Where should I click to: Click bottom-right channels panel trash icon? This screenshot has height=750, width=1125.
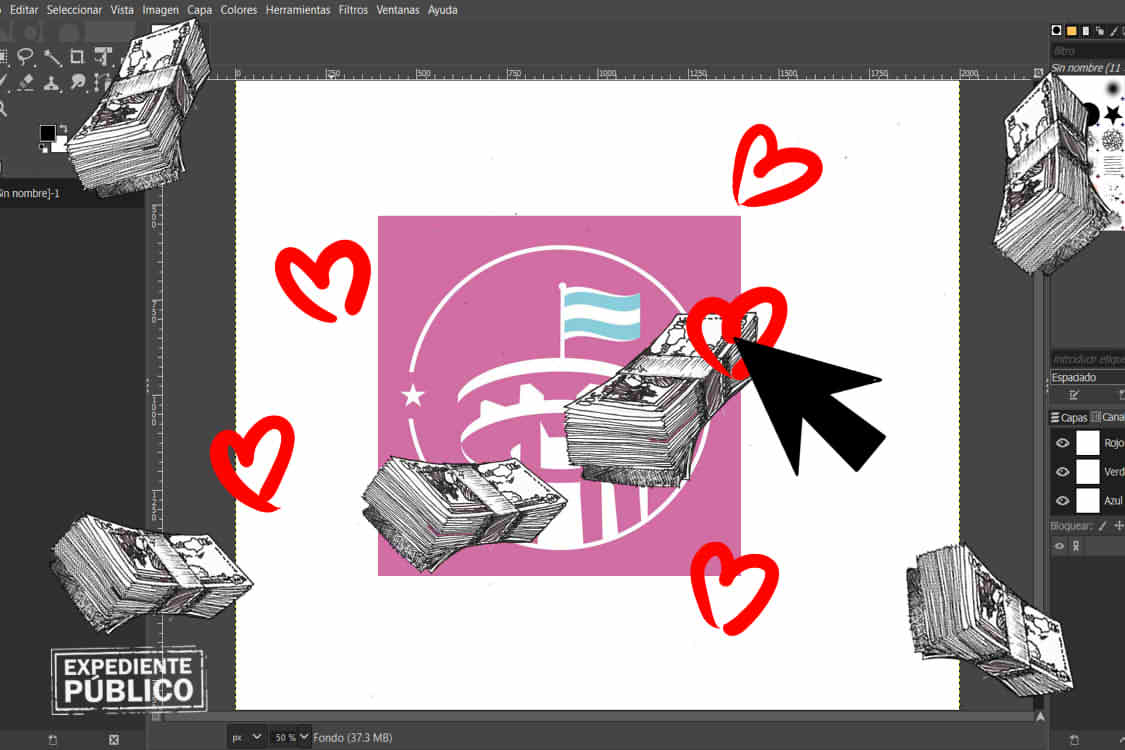[x=1074, y=740]
